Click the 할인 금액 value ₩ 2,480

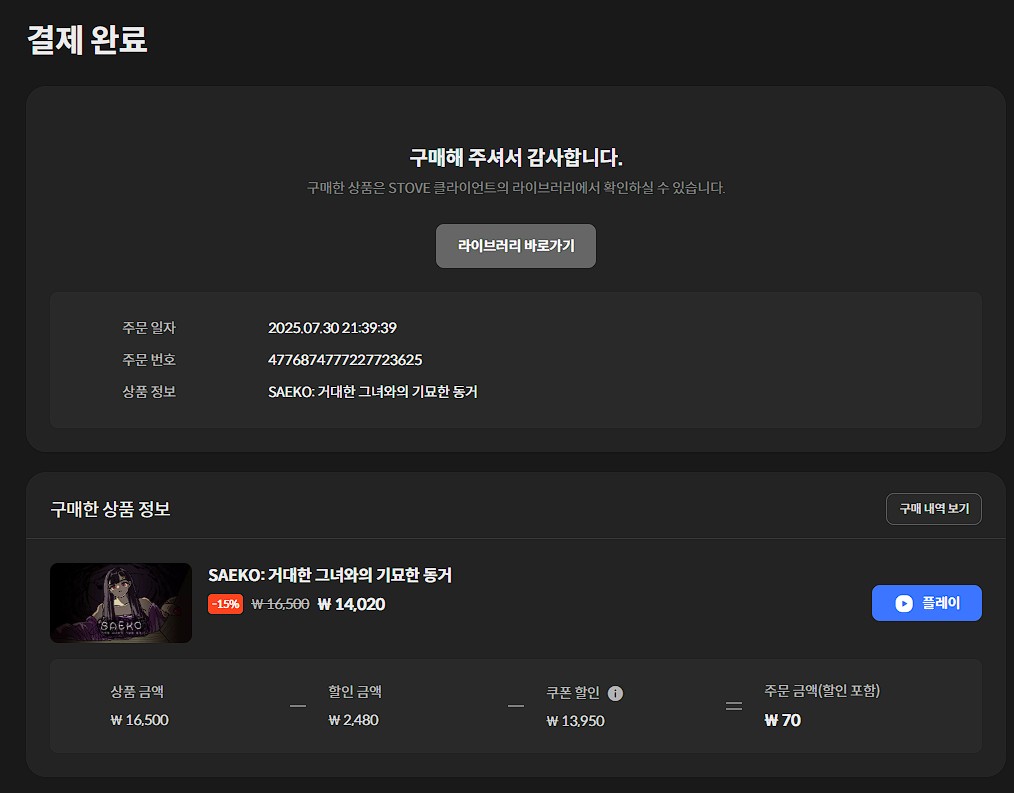(353, 720)
